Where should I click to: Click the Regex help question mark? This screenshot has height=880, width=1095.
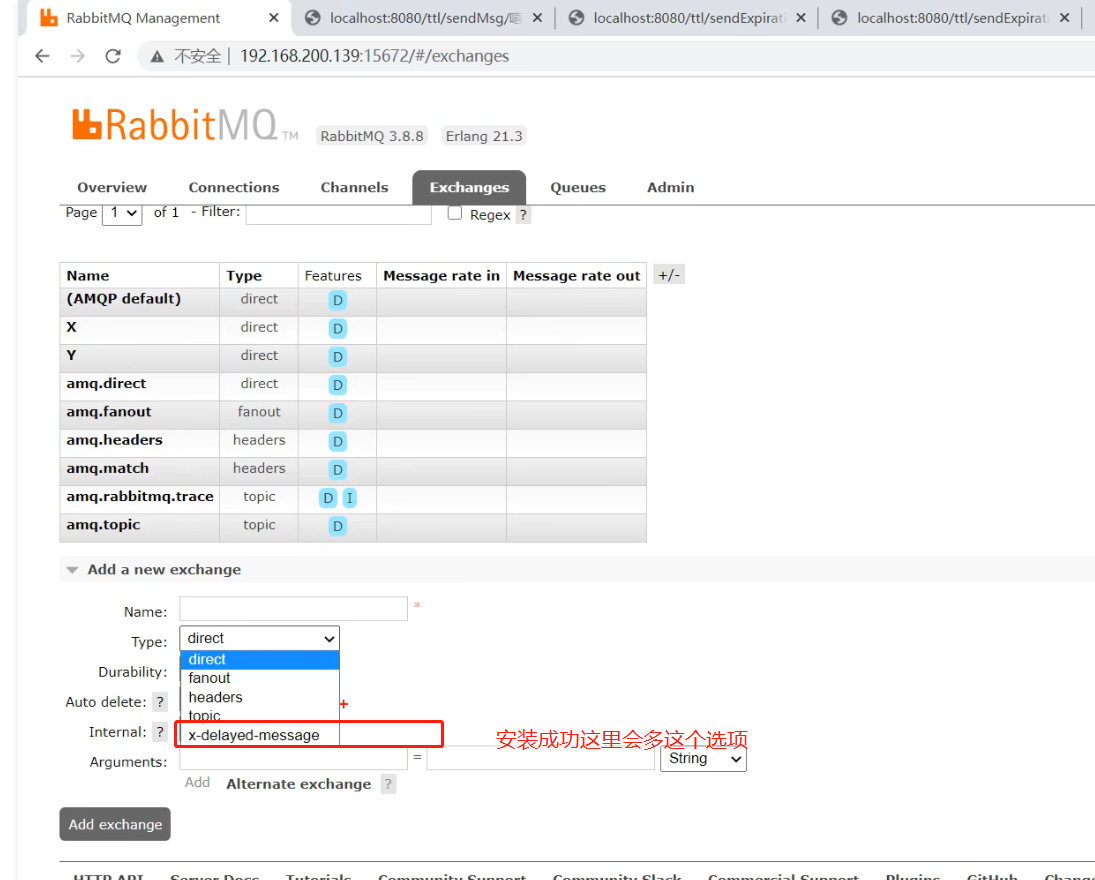(x=523, y=215)
